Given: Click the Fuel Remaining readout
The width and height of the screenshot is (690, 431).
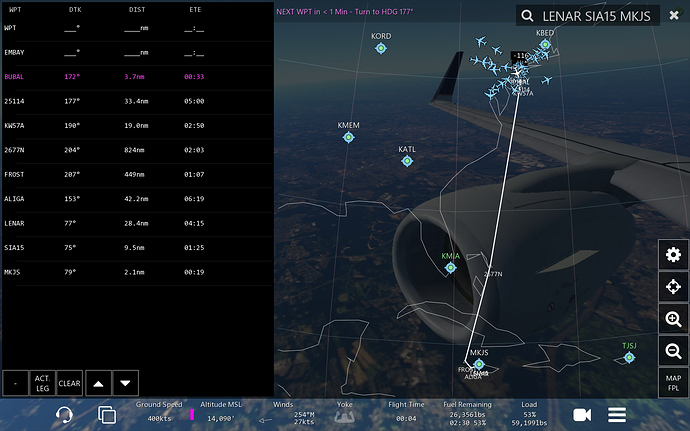Looking at the screenshot, I should (x=467, y=413).
